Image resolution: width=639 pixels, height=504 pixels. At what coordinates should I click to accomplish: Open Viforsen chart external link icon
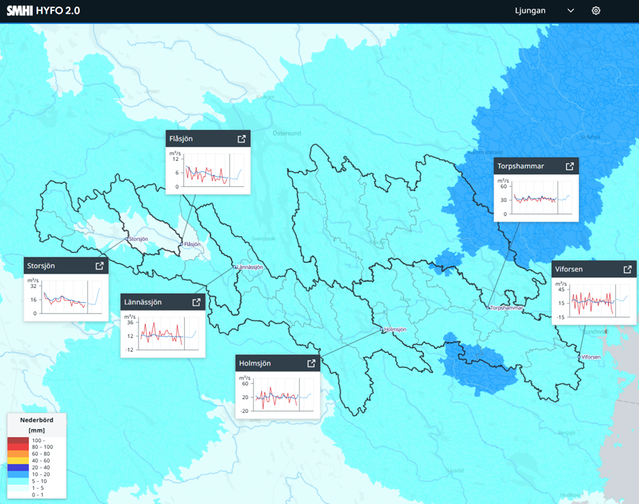628,269
